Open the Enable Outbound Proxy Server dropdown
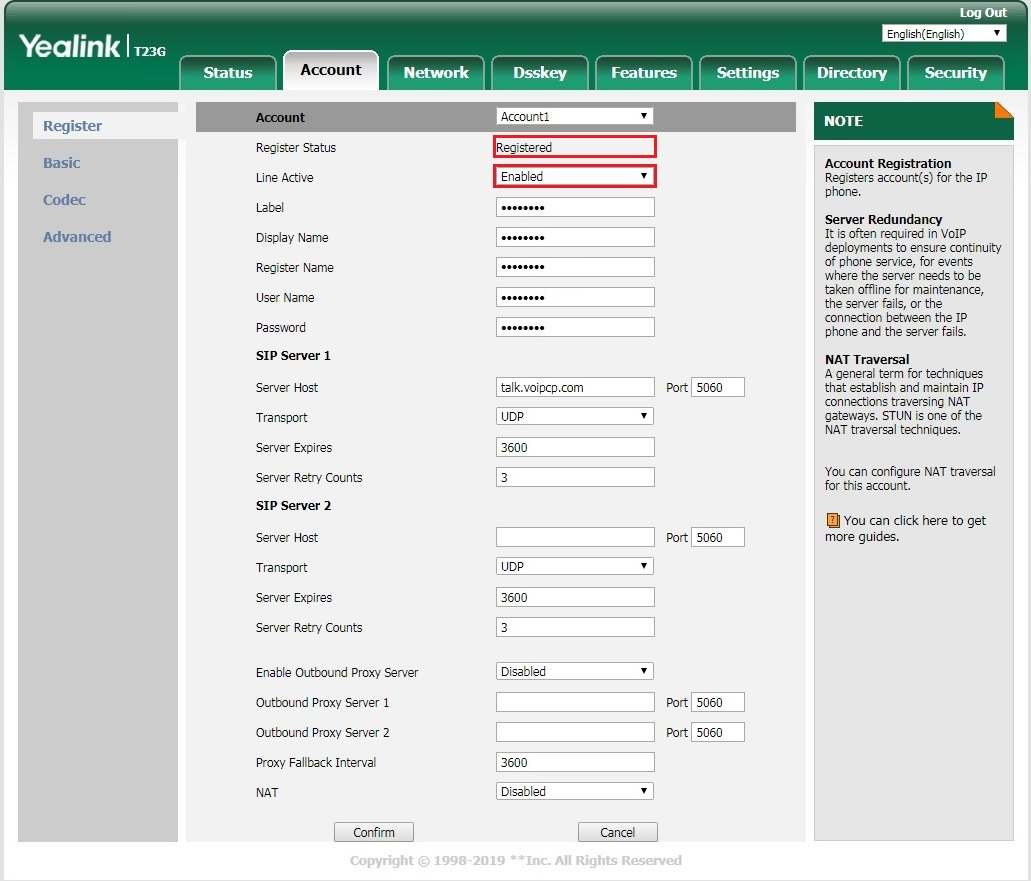 pyautogui.click(x=574, y=671)
